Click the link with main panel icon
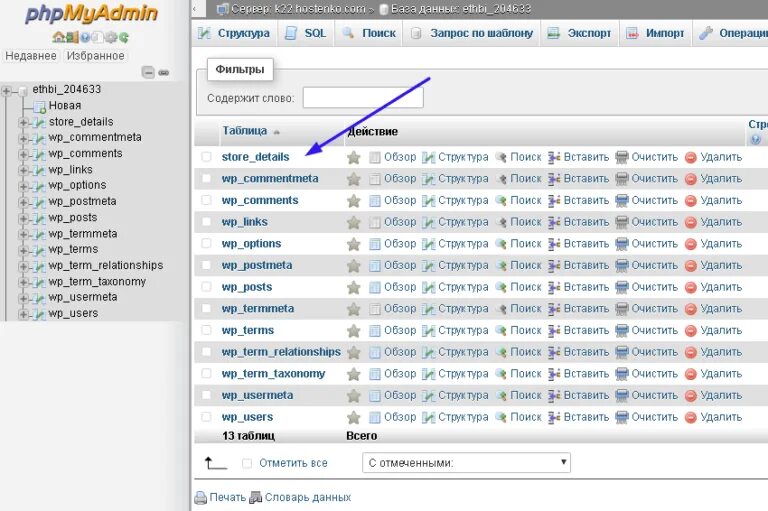The image size is (768, 511). 164,73
